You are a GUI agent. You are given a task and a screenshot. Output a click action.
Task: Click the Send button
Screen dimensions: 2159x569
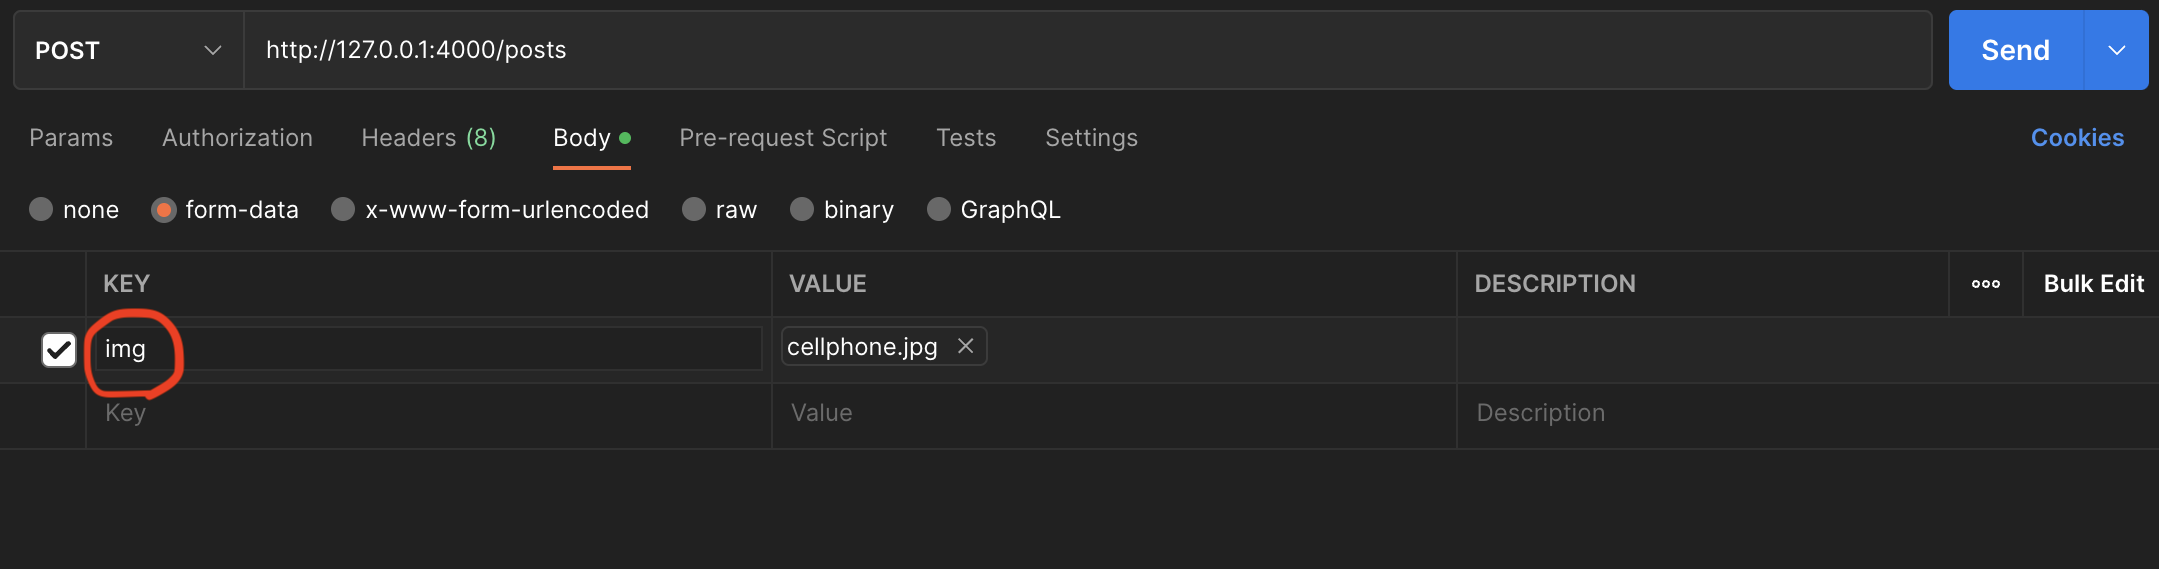click(x=2015, y=50)
